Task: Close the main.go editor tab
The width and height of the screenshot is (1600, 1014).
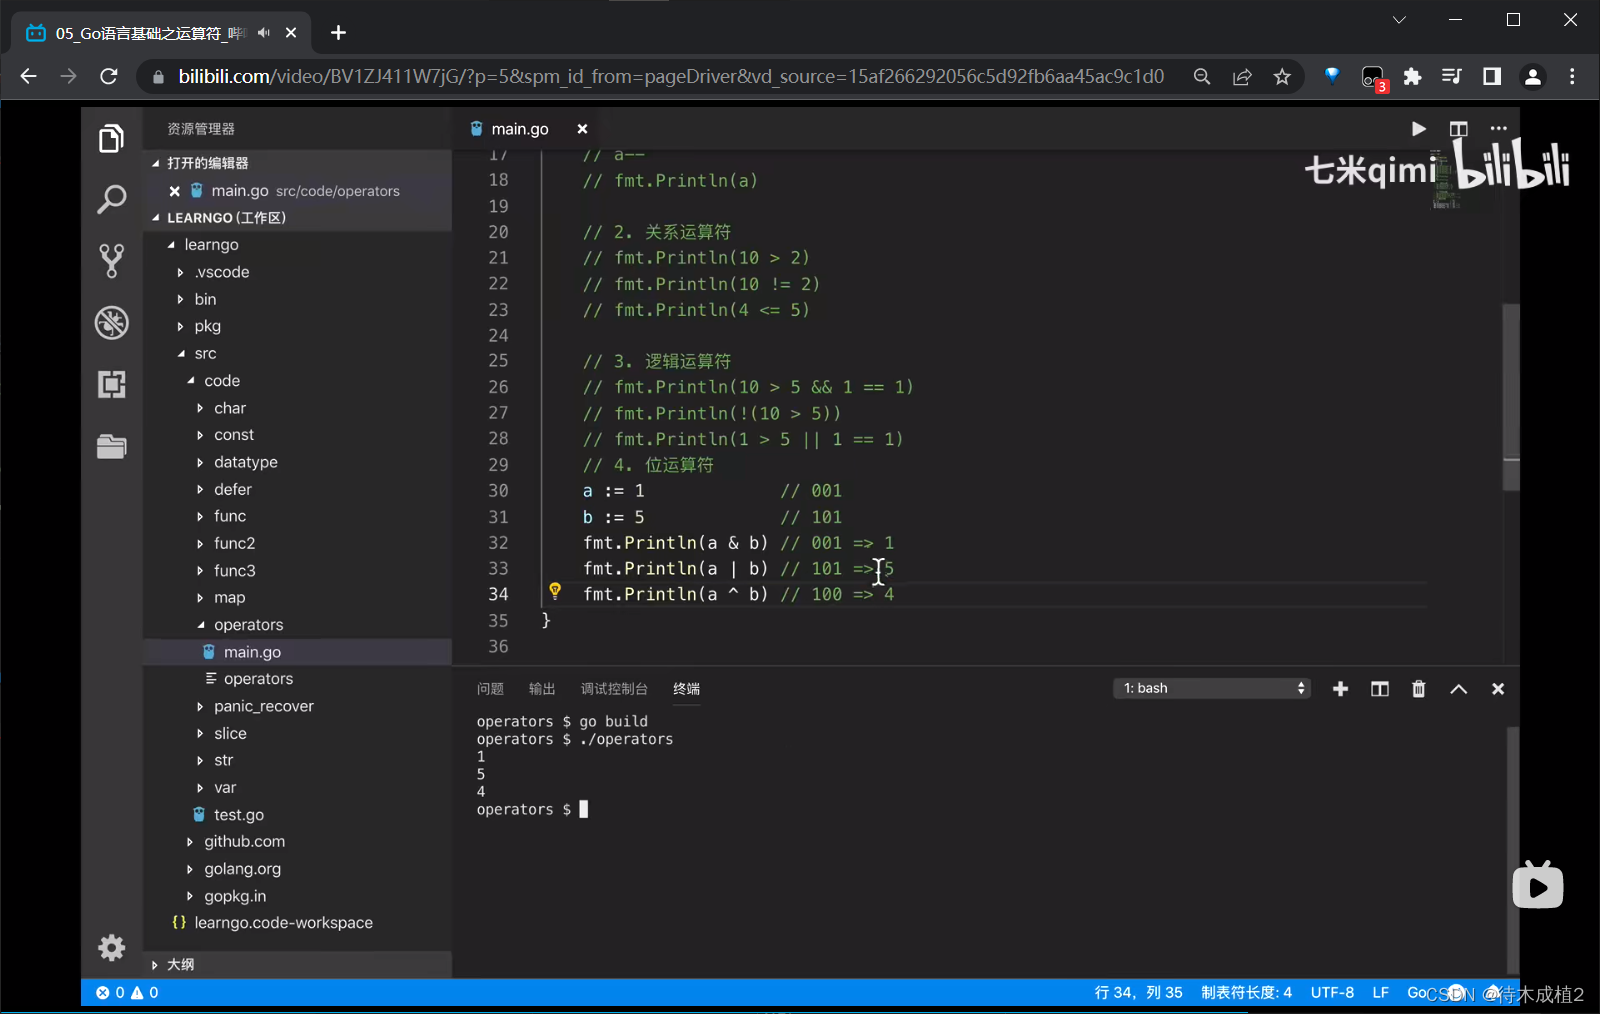Action: 582,128
